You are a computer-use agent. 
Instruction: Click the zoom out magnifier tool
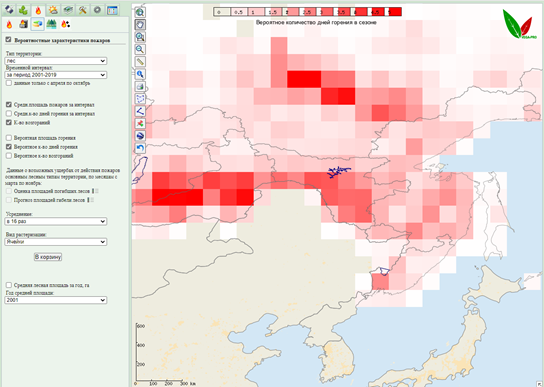pyautogui.click(x=140, y=49)
